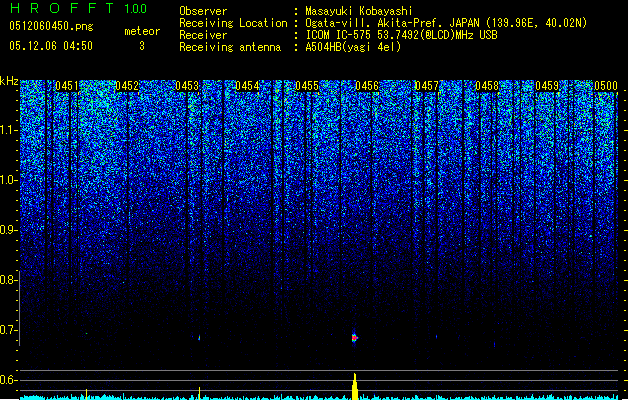Click the 0457 time marker
Image resolution: width=629 pixels, height=400 pixels.
pyautogui.click(x=427, y=86)
